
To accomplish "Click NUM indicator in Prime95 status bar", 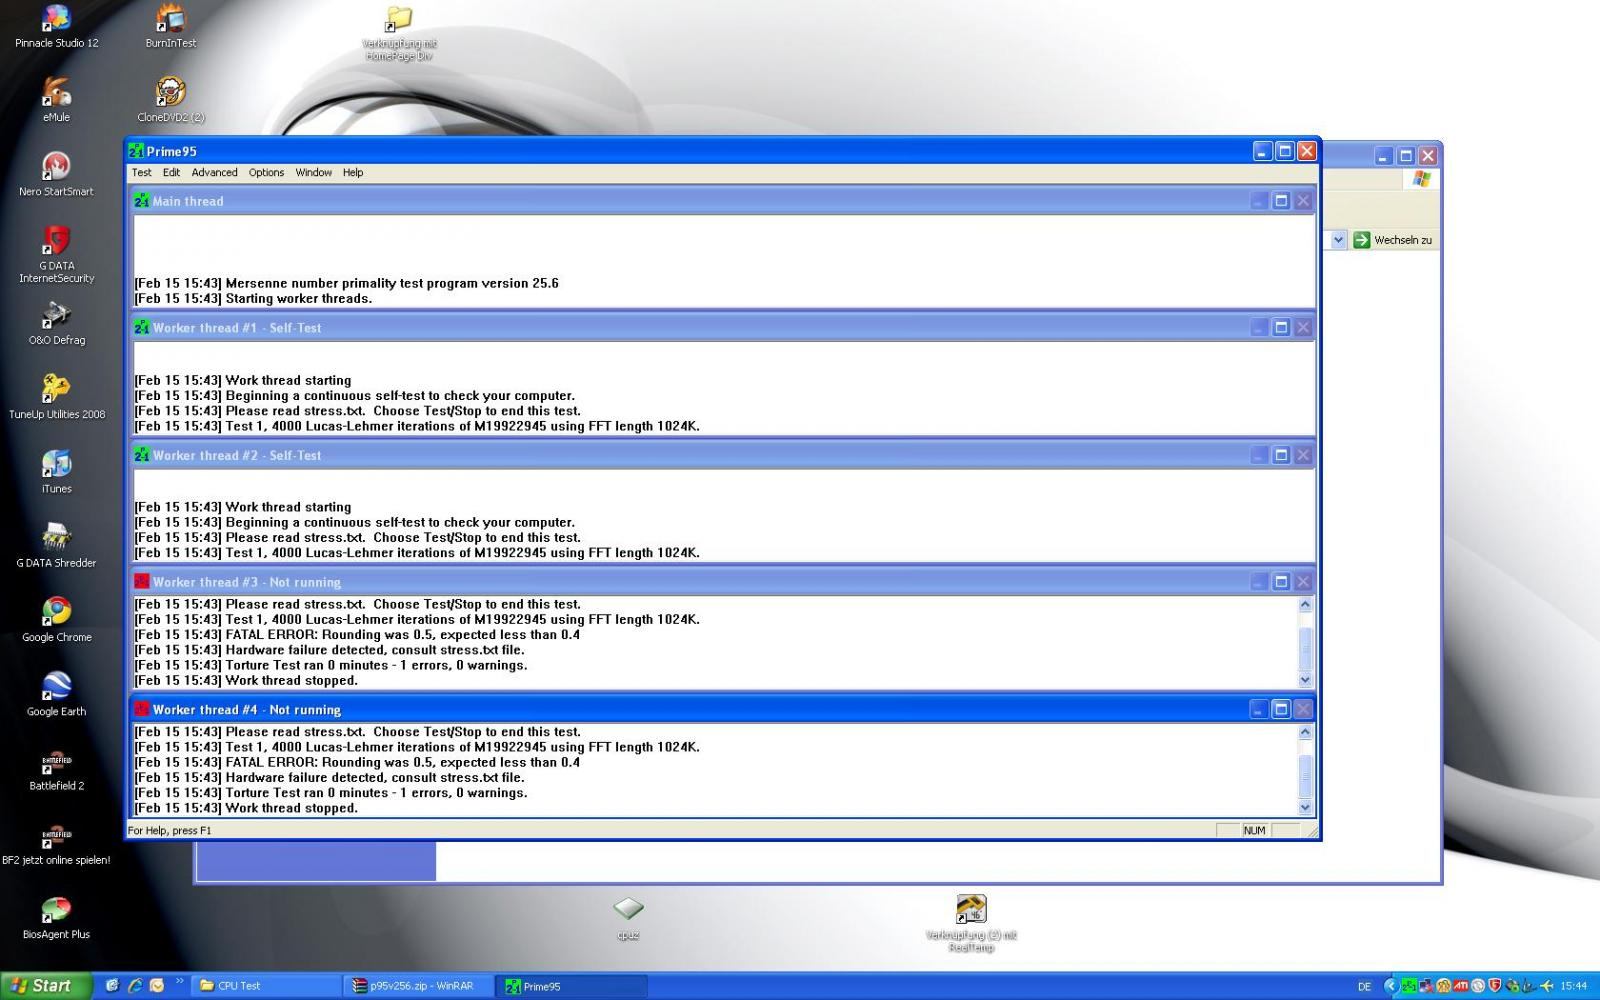I will tap(1254, 830).
